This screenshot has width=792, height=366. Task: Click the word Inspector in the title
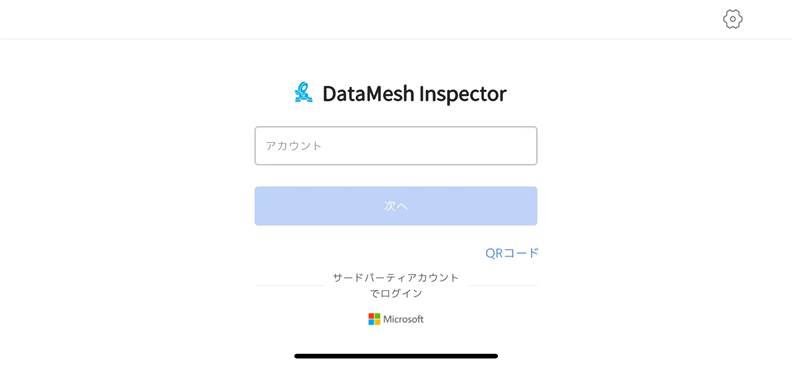(x=463, y=95)
